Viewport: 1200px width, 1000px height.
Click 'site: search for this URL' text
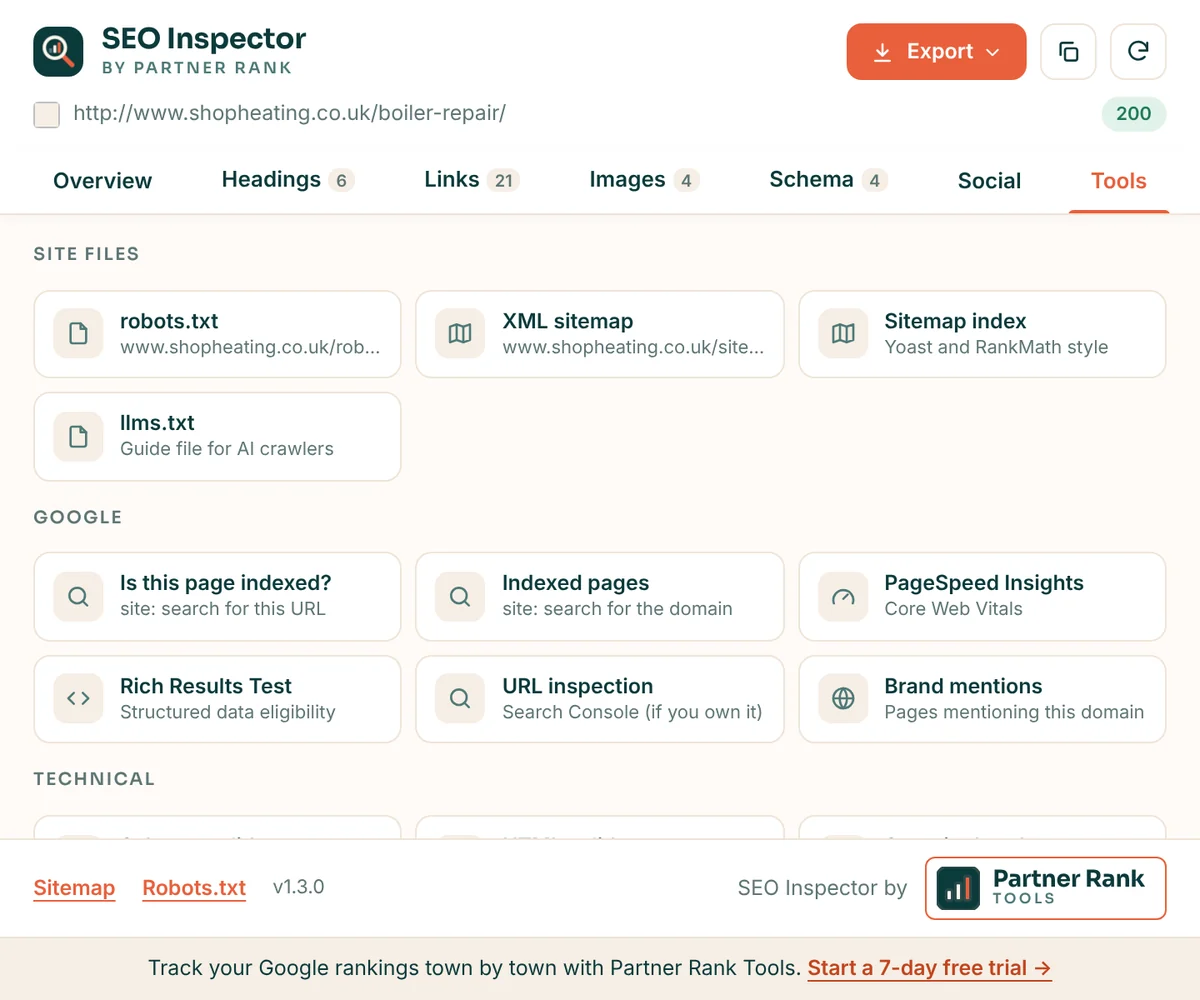223,609
